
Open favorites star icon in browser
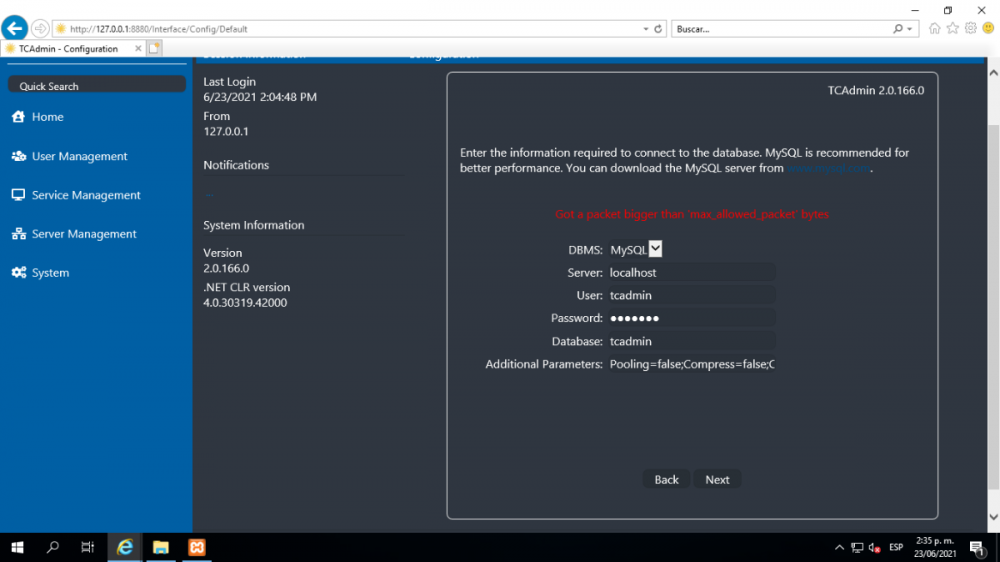[x=953, y=29]
